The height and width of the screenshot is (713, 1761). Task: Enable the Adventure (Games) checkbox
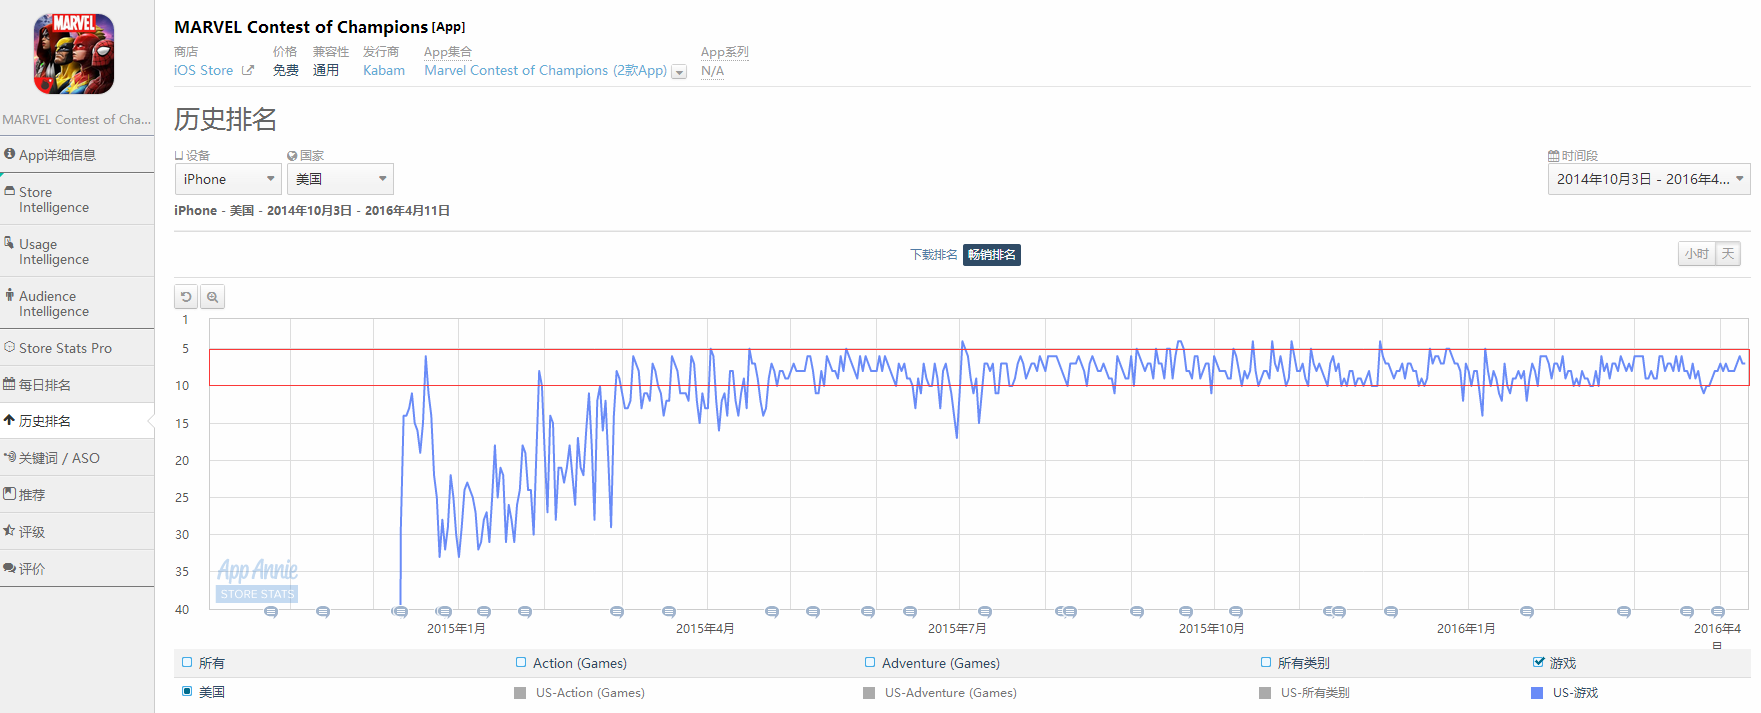coord(870,662)
